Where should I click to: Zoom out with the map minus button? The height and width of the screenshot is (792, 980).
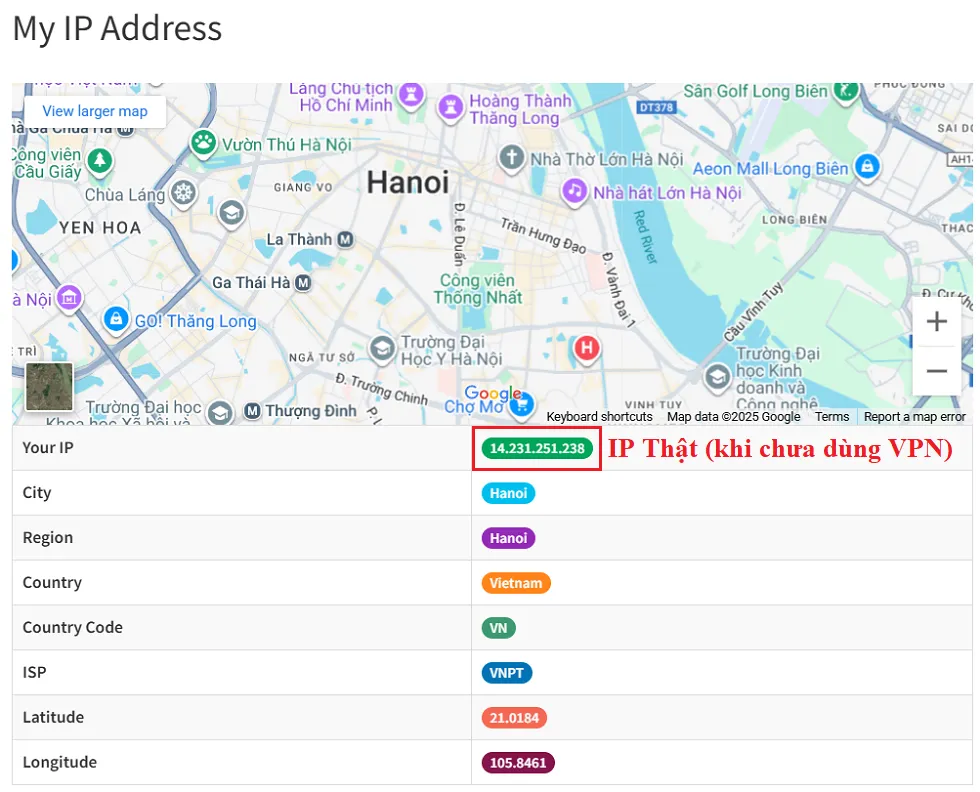pyautogui.click(x=936, y=371)
